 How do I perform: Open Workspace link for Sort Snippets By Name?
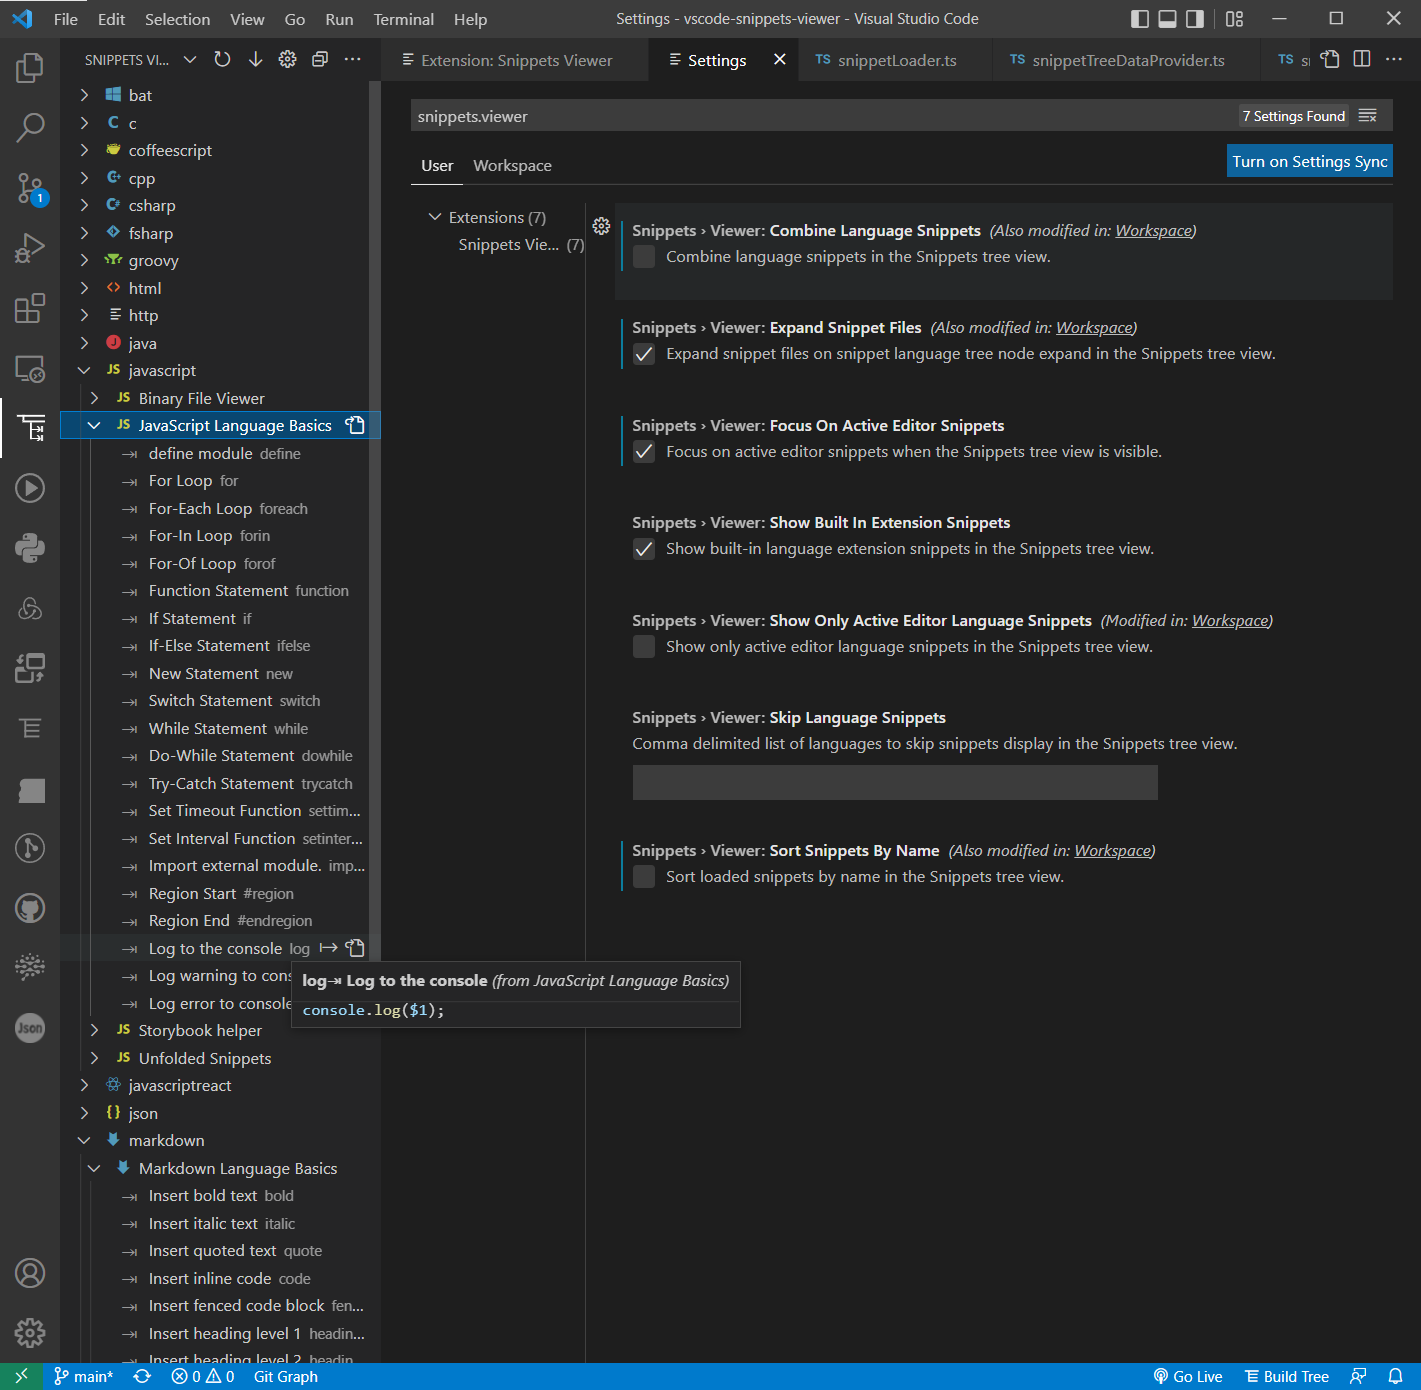[x=1112, y=851]
